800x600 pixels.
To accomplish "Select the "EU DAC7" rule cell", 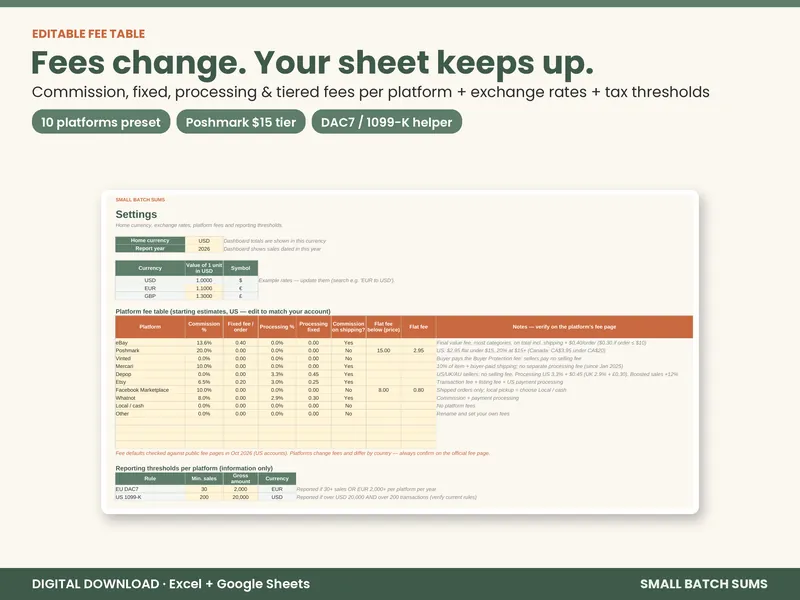I will [x=150, y=489].
